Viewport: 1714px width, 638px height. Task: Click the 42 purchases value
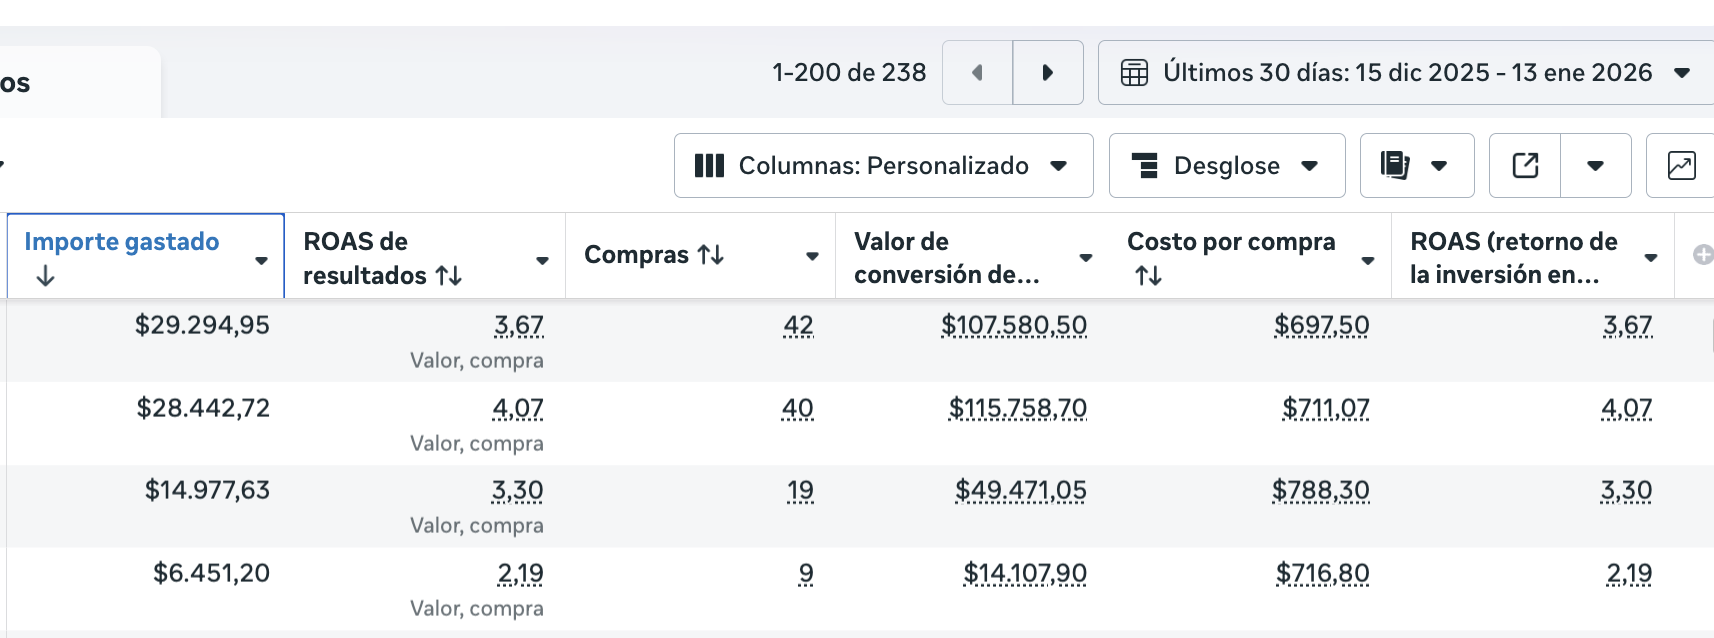[798, 325]
